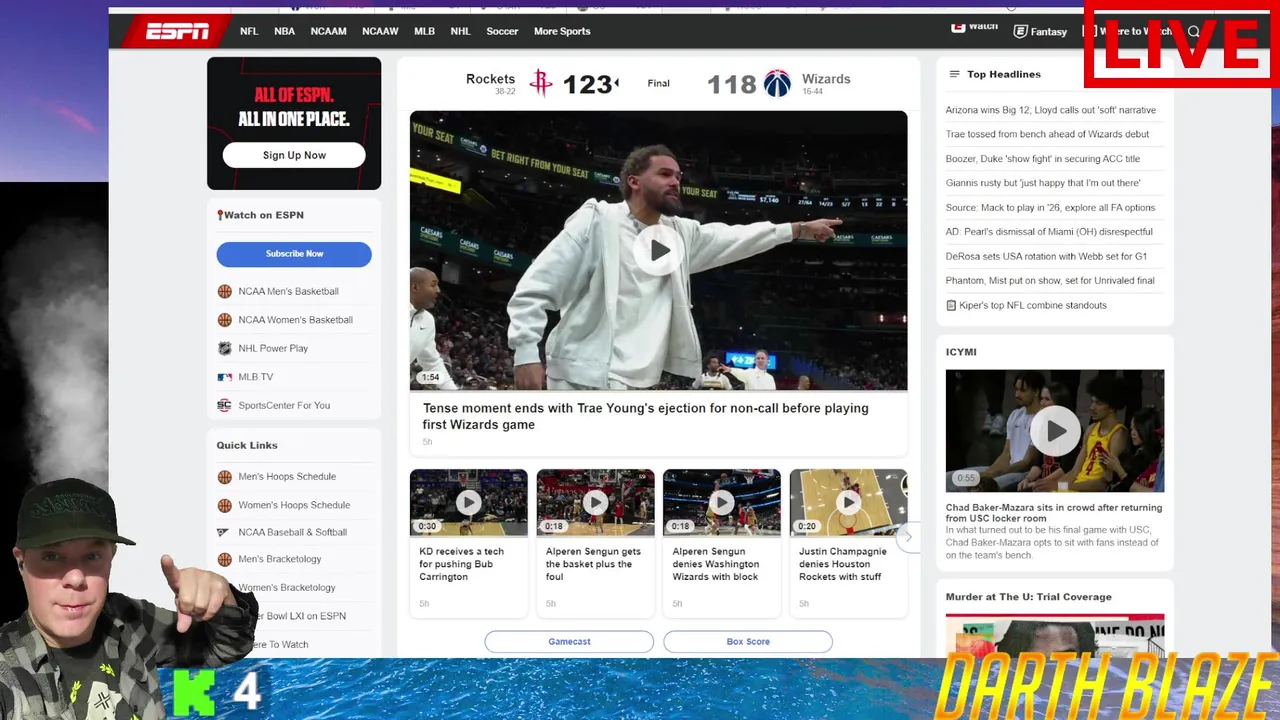Viewport: 1280px width, 720px height.
Task: Open the NCAAM menu
Action: (328, 31)
